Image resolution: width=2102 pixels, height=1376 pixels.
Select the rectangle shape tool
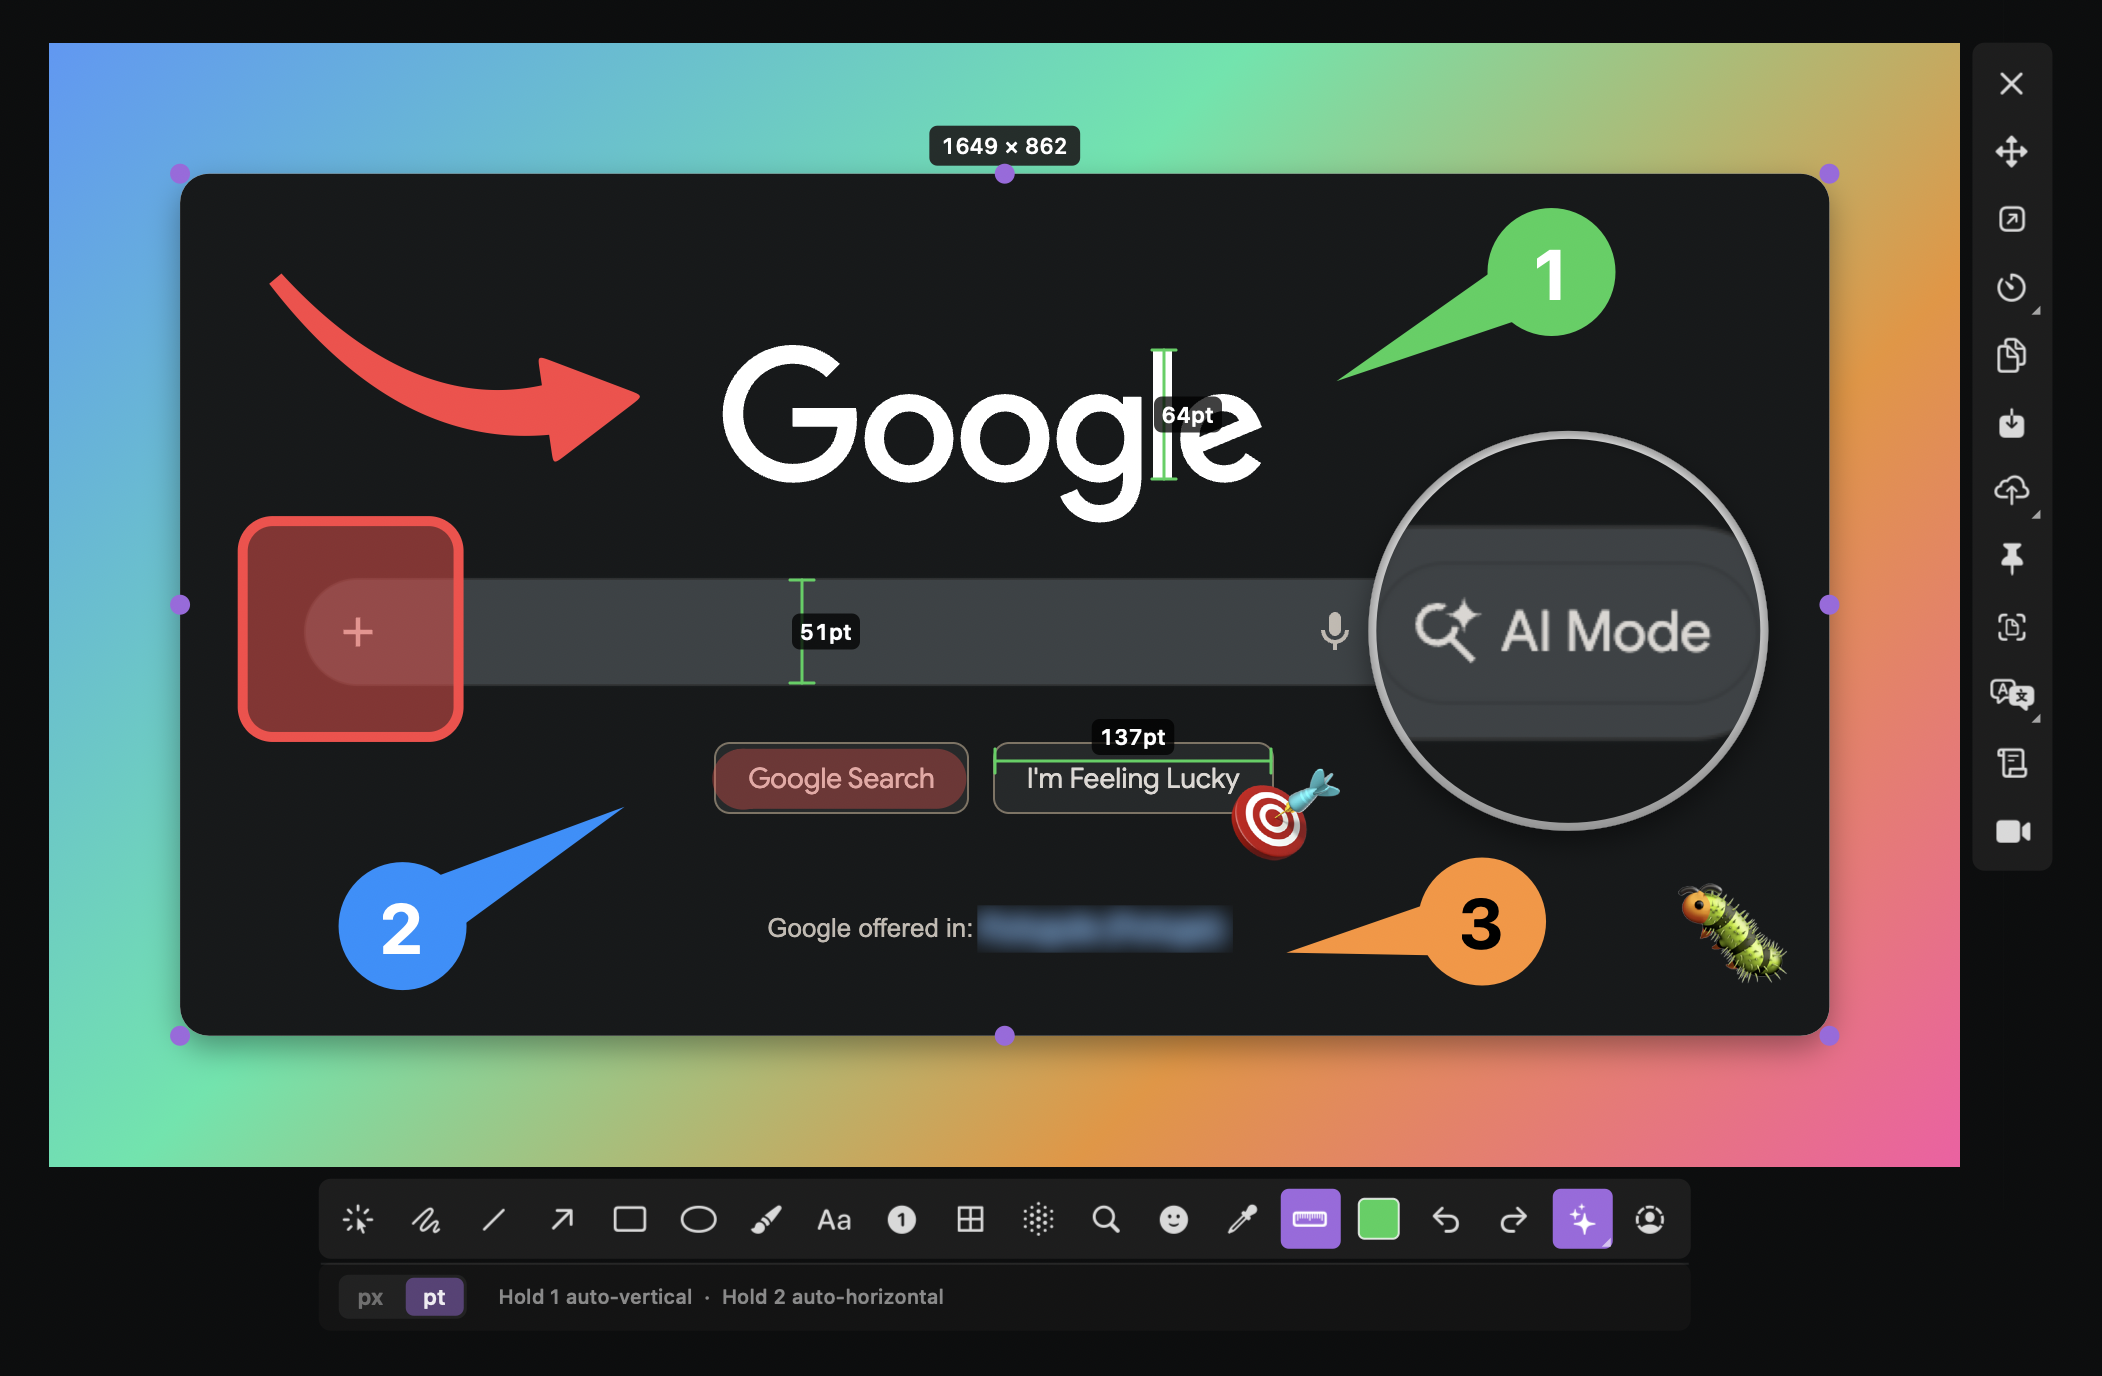pyautogui.click(x=629, y=1219)
